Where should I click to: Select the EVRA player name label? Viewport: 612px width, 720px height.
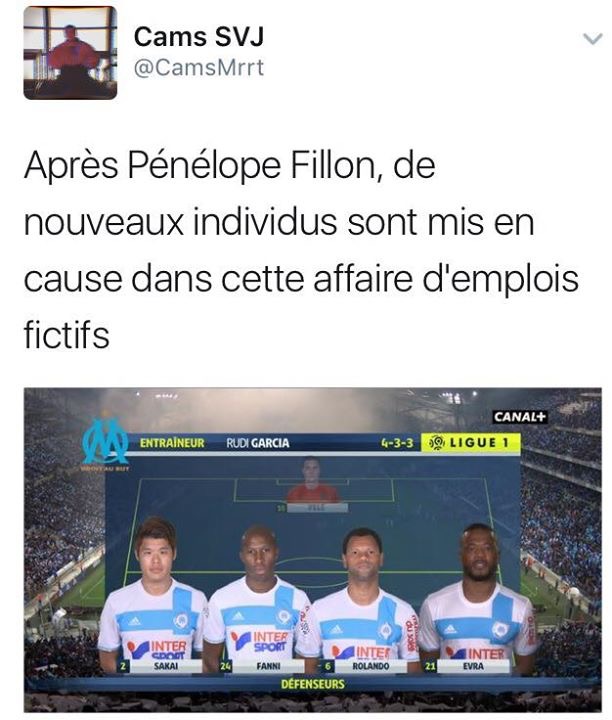click(473, 665)
